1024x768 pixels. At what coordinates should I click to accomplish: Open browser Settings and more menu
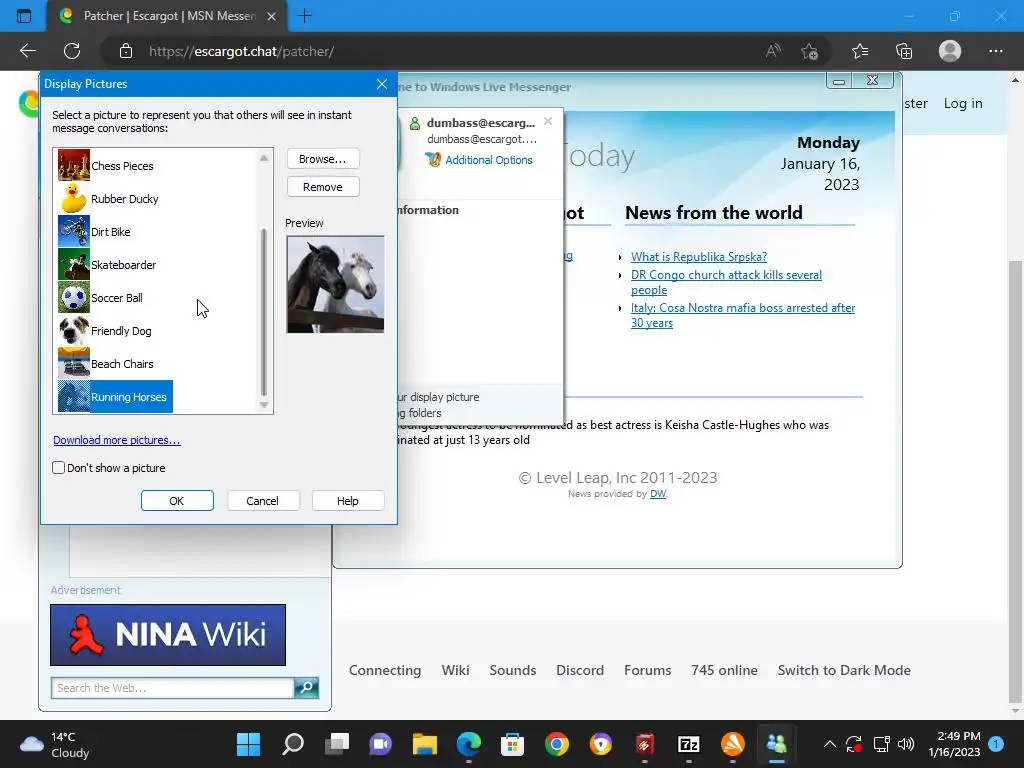tap(995, 51)
